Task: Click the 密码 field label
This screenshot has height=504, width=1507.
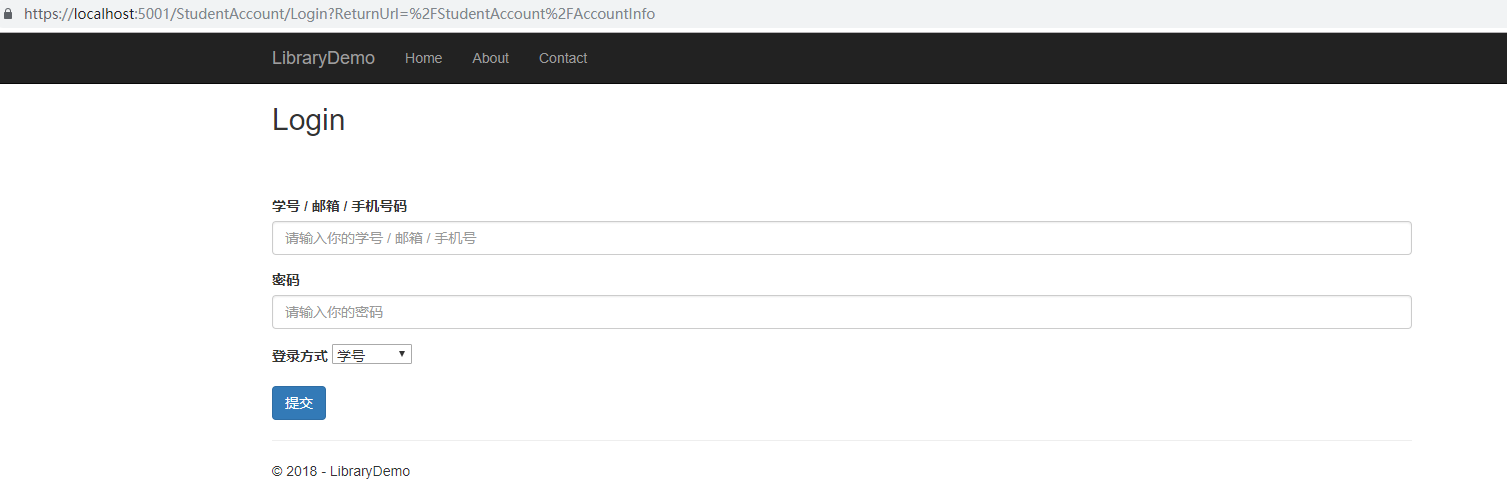Action: (286, 280)
